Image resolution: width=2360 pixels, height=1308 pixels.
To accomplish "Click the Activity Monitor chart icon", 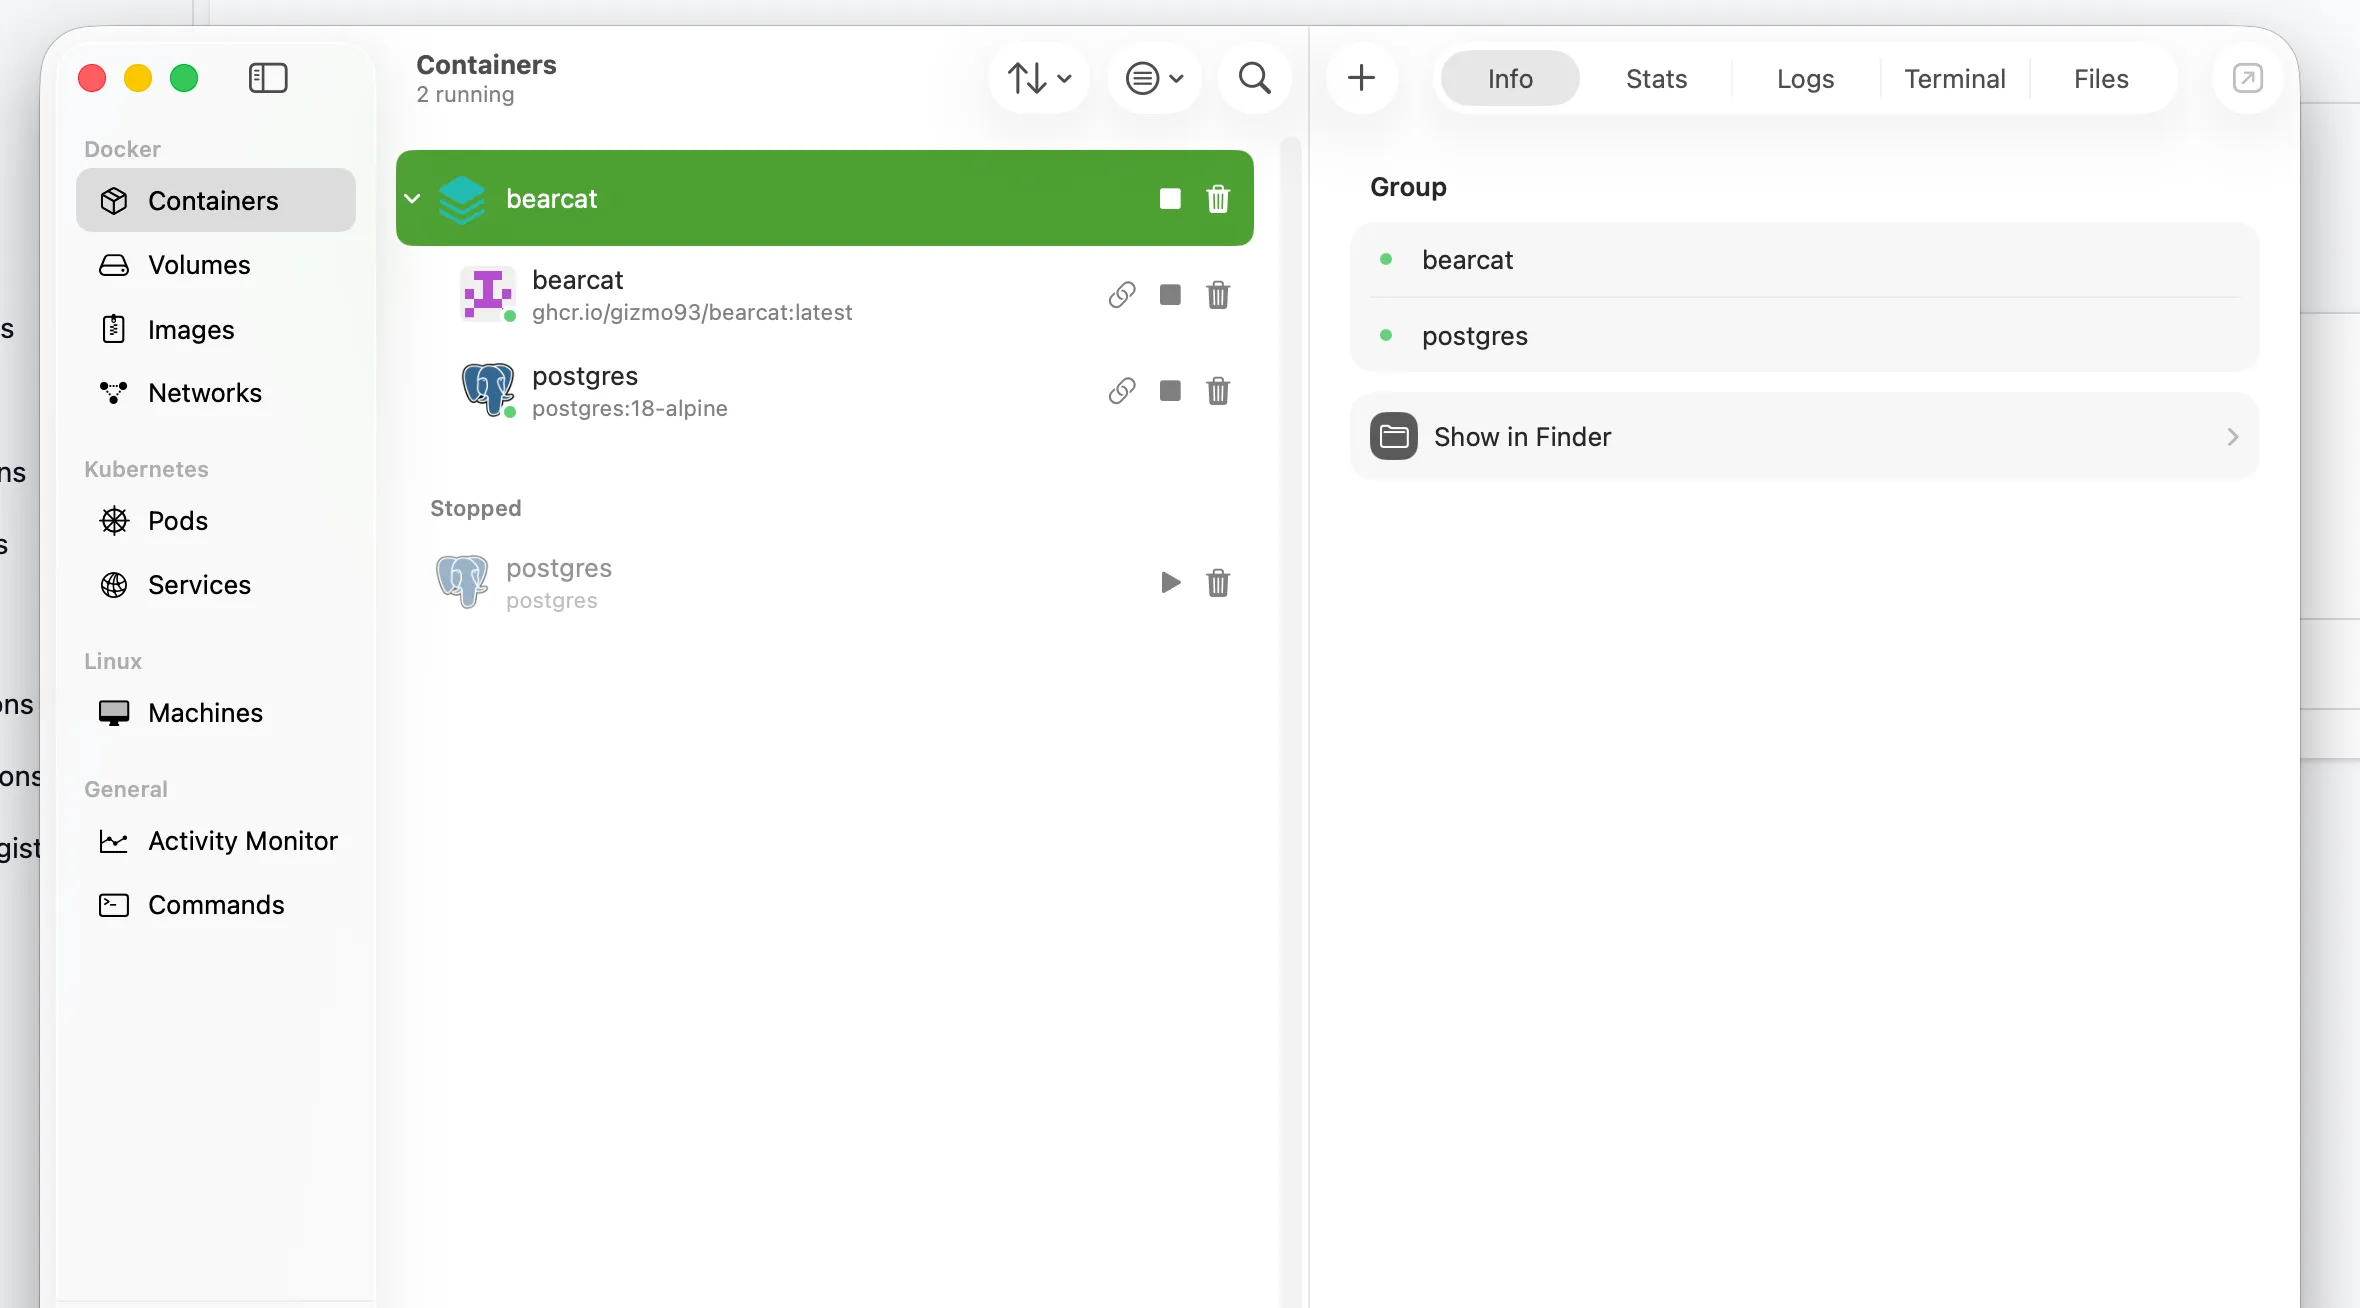I will pos(114,841).
